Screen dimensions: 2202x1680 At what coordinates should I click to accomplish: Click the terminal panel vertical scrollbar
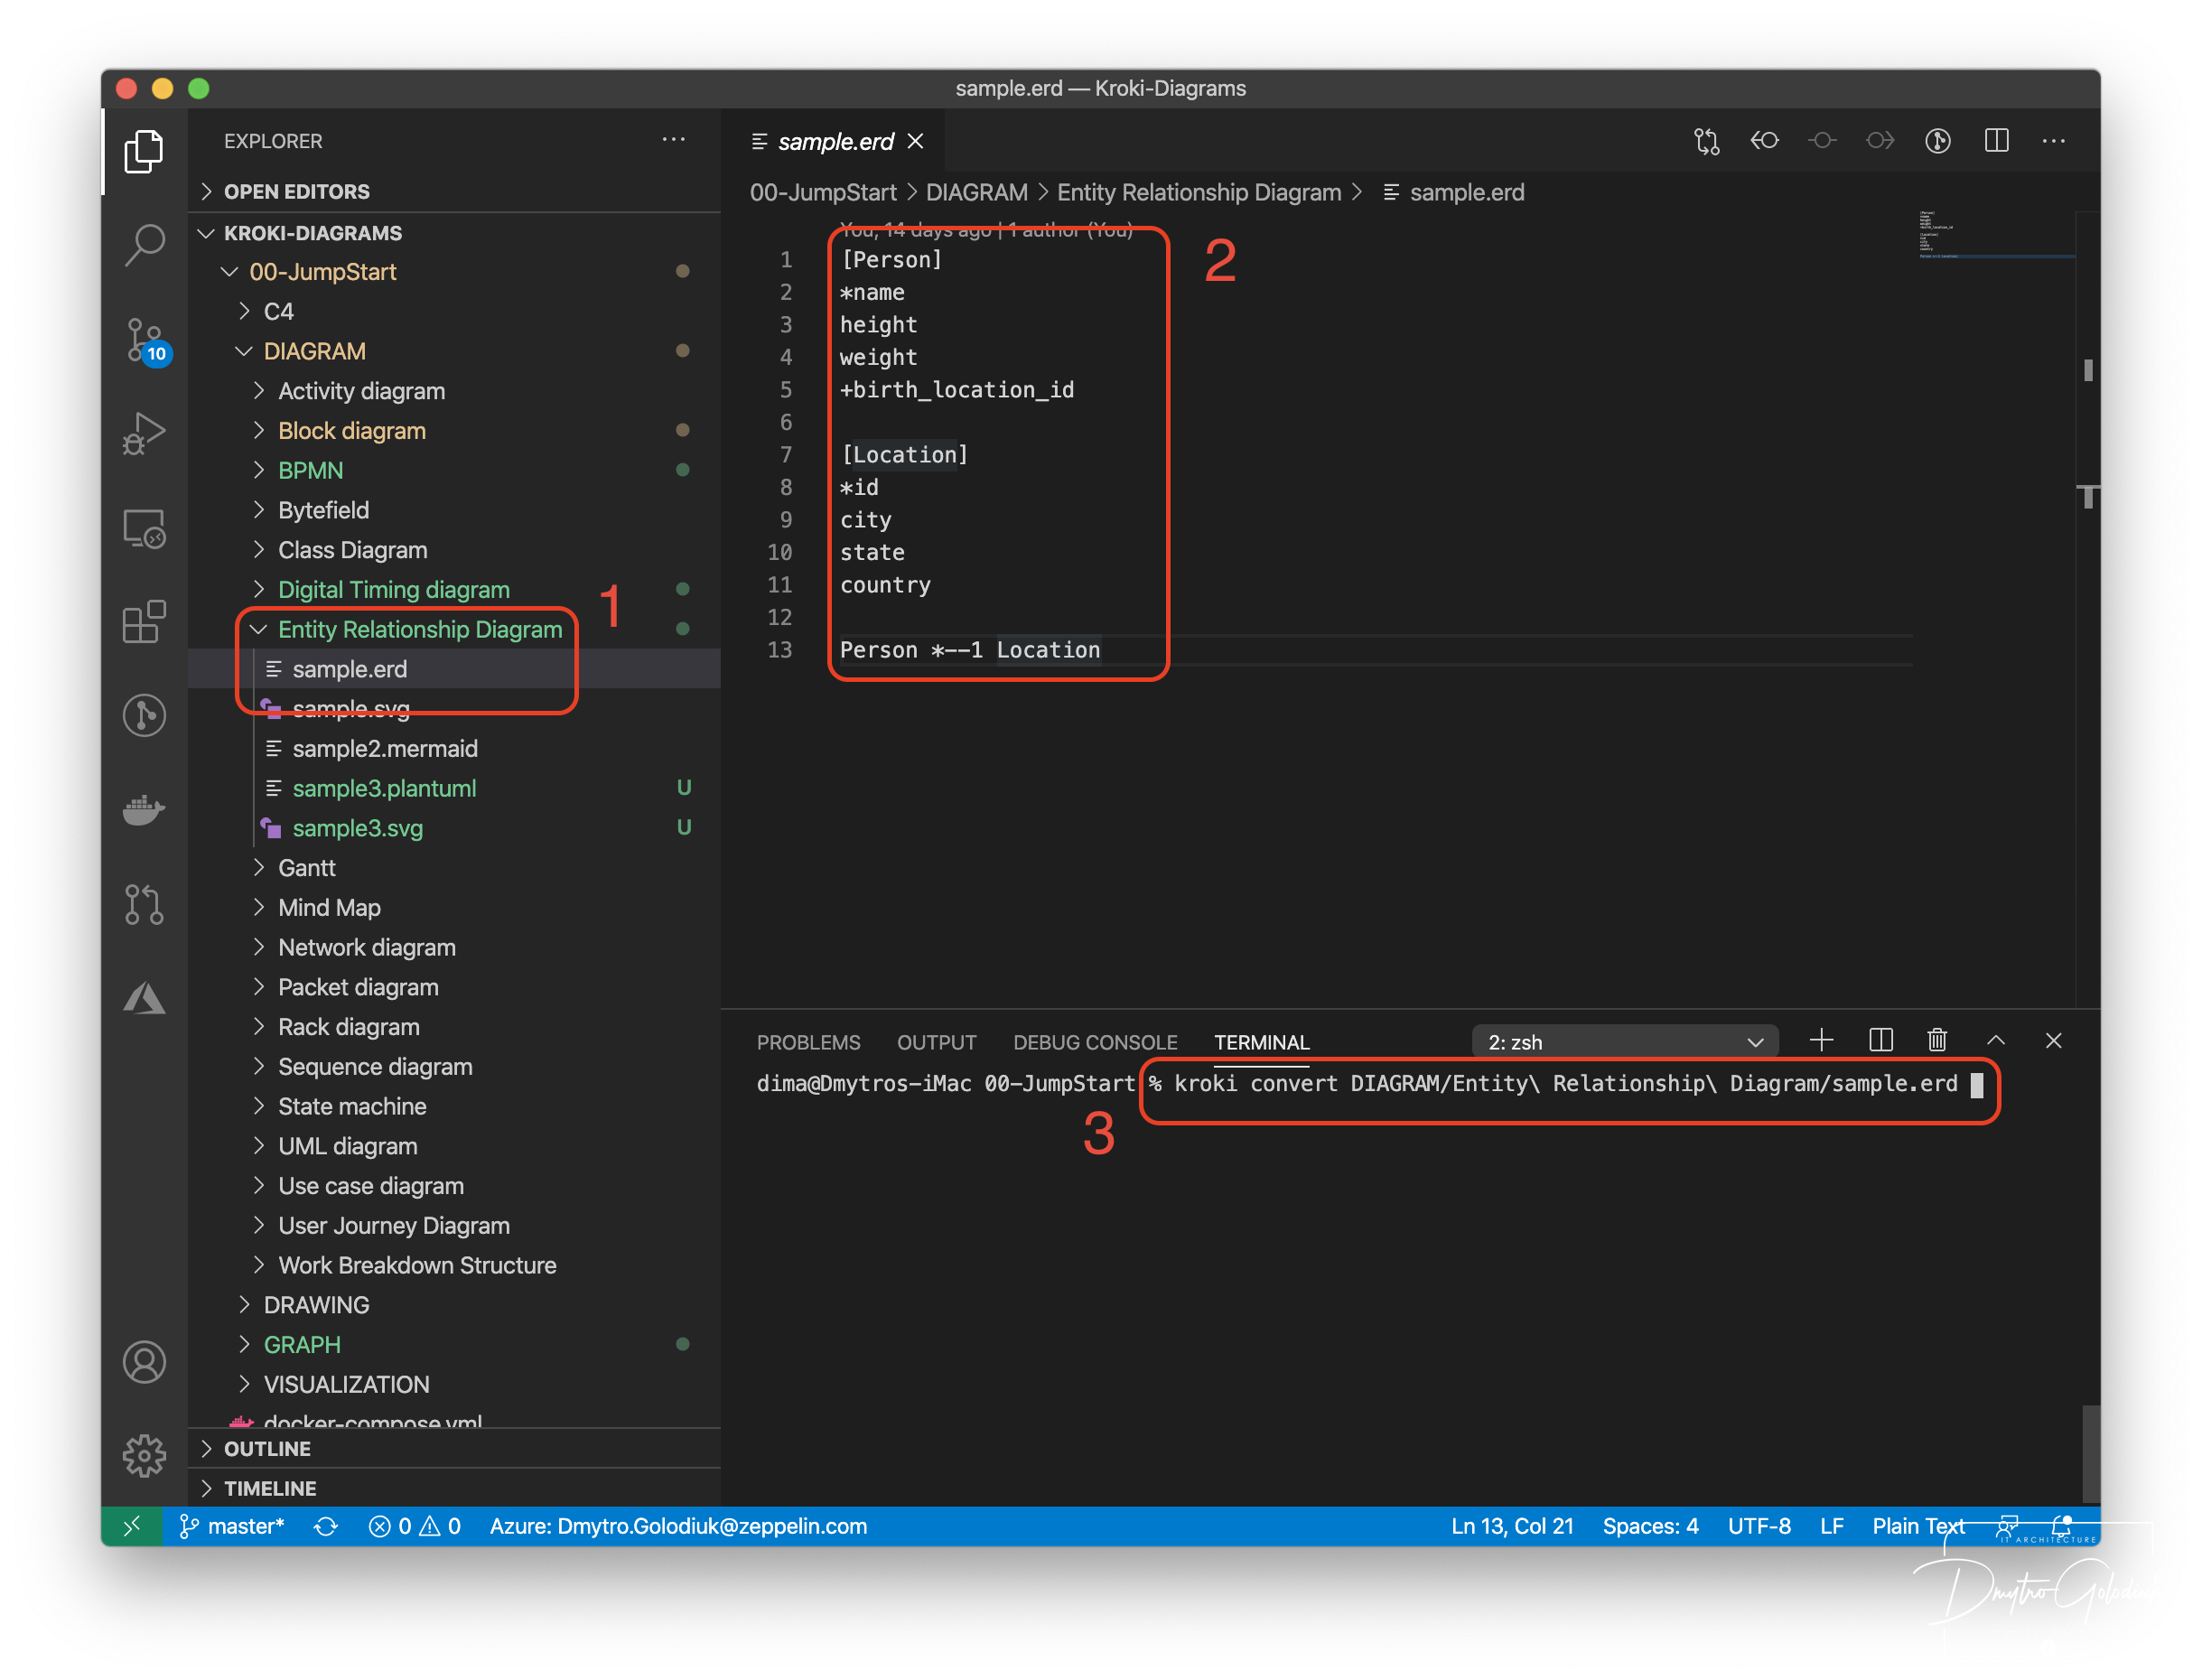point(2089,1452)
